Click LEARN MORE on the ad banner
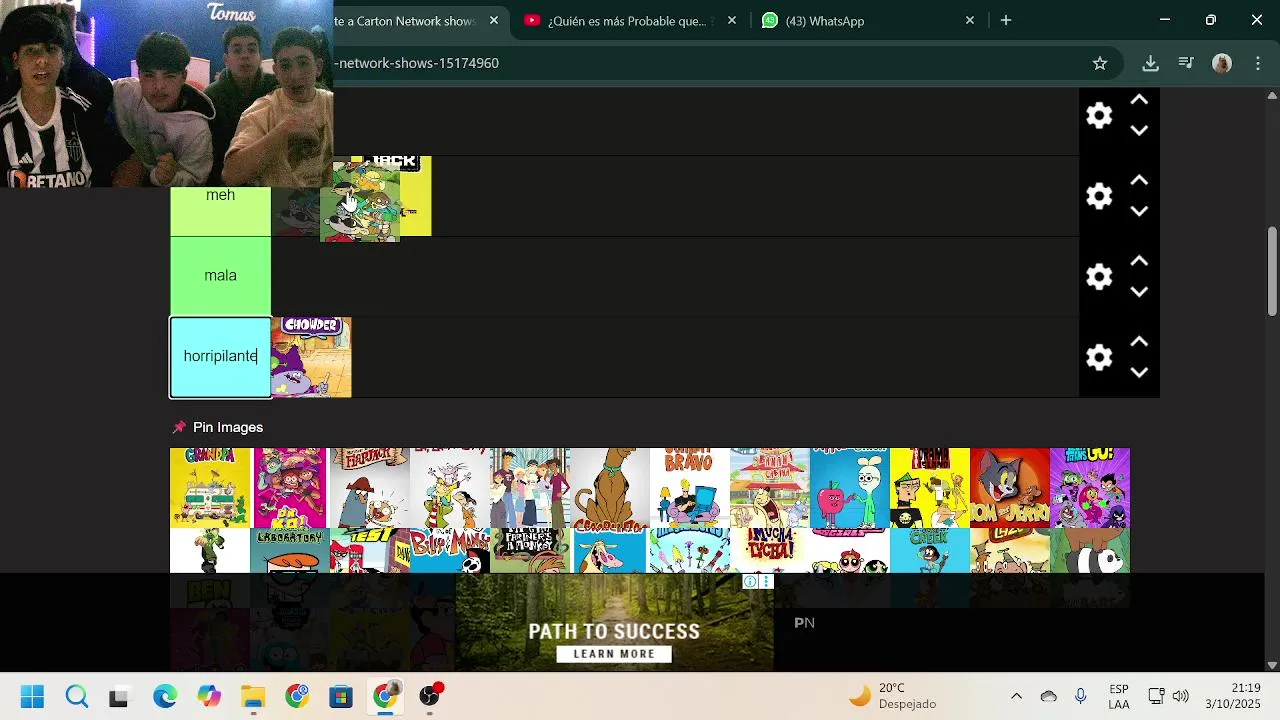The height and width of the screenshot is (720, 1280). tap(614, 654)
